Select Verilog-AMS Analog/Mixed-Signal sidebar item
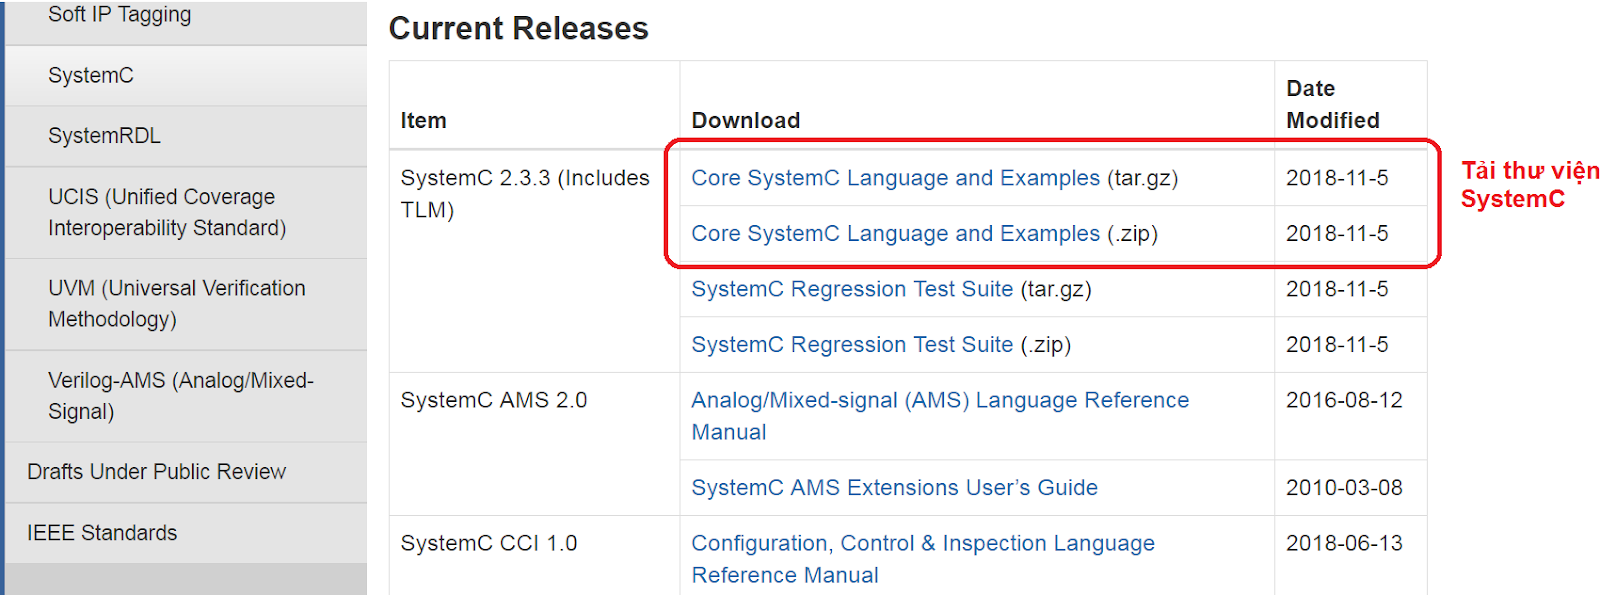Viewport: 1600px width, 595px height. coord(180,395)
